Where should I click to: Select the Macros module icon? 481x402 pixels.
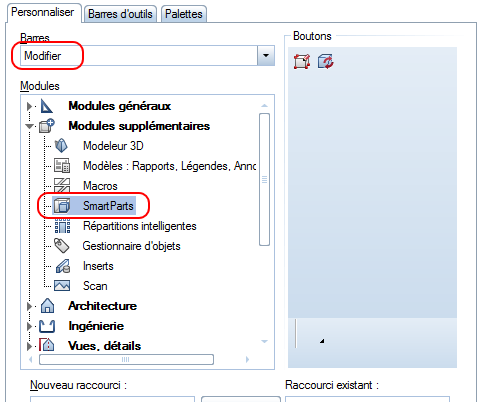click(62, 186)
